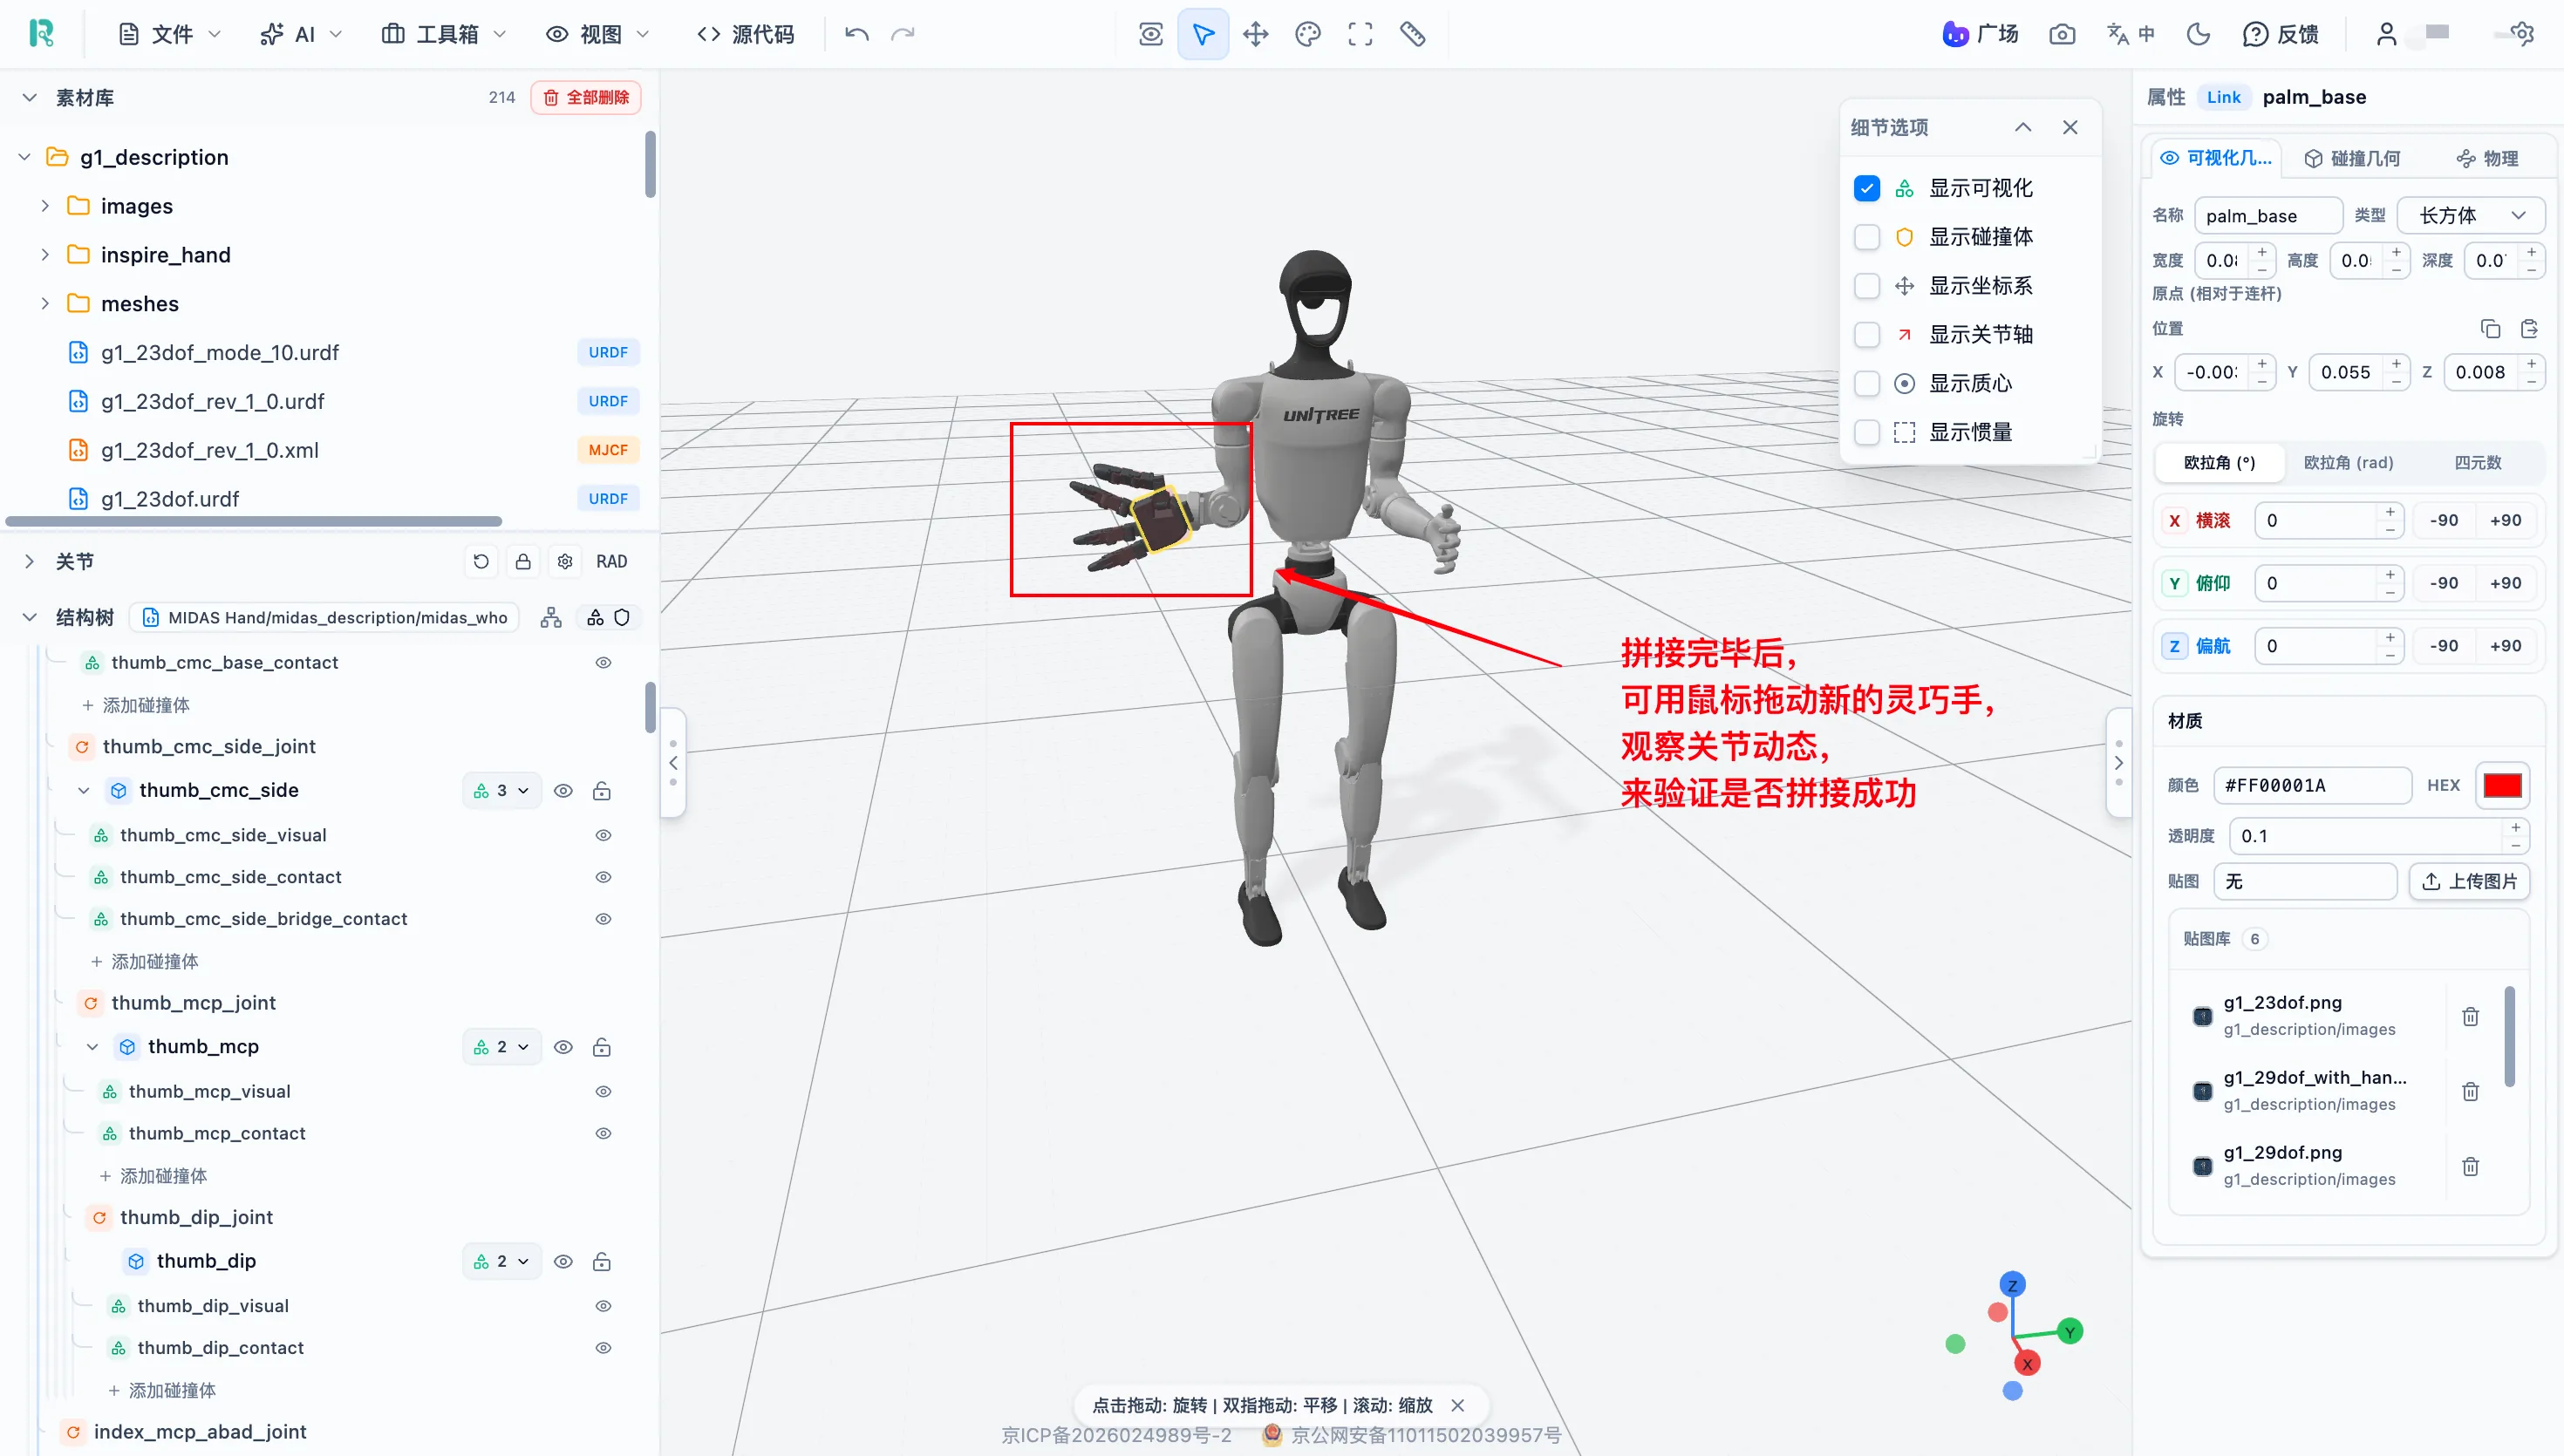This screenshot has height=1456, width=2564.
Task: Collapse the g1_description folder
Action: [25, 157]
